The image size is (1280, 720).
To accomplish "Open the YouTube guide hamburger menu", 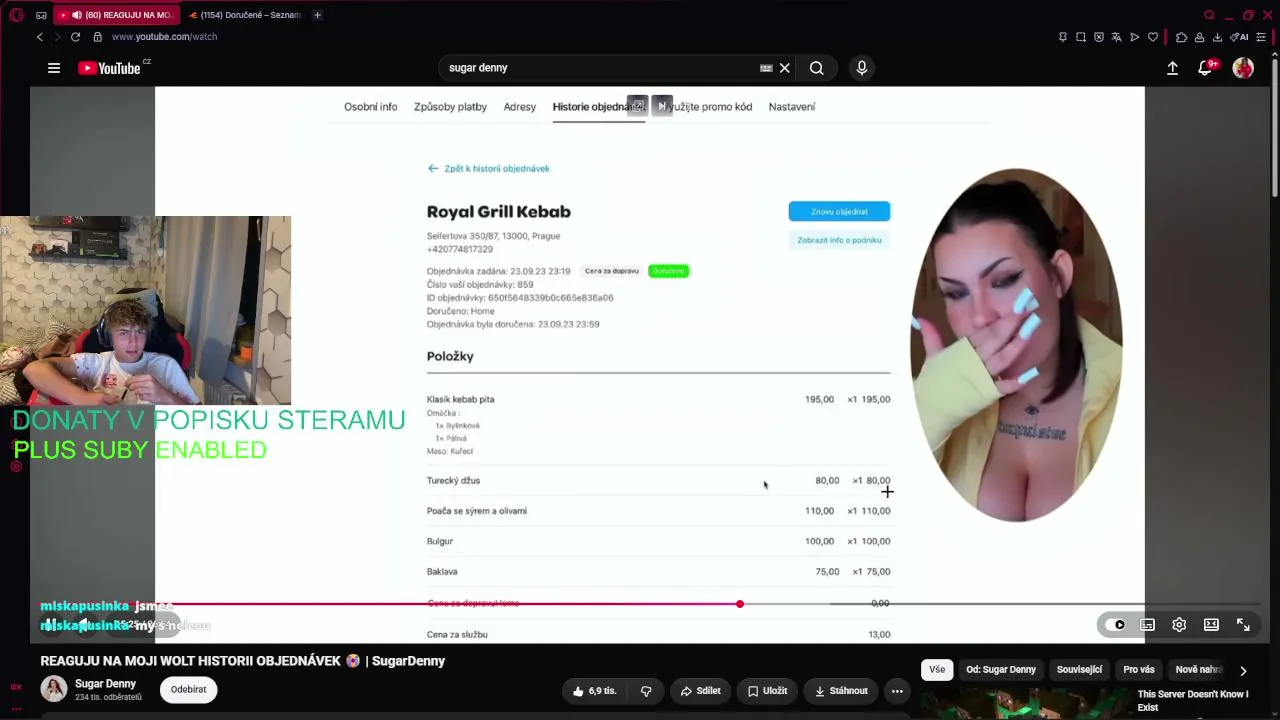I will [x=54, y=68].
